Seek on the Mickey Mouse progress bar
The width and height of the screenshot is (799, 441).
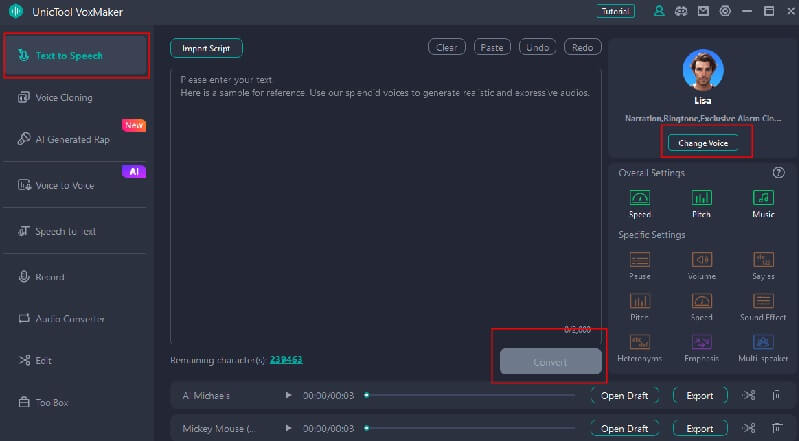coord(470,429)
